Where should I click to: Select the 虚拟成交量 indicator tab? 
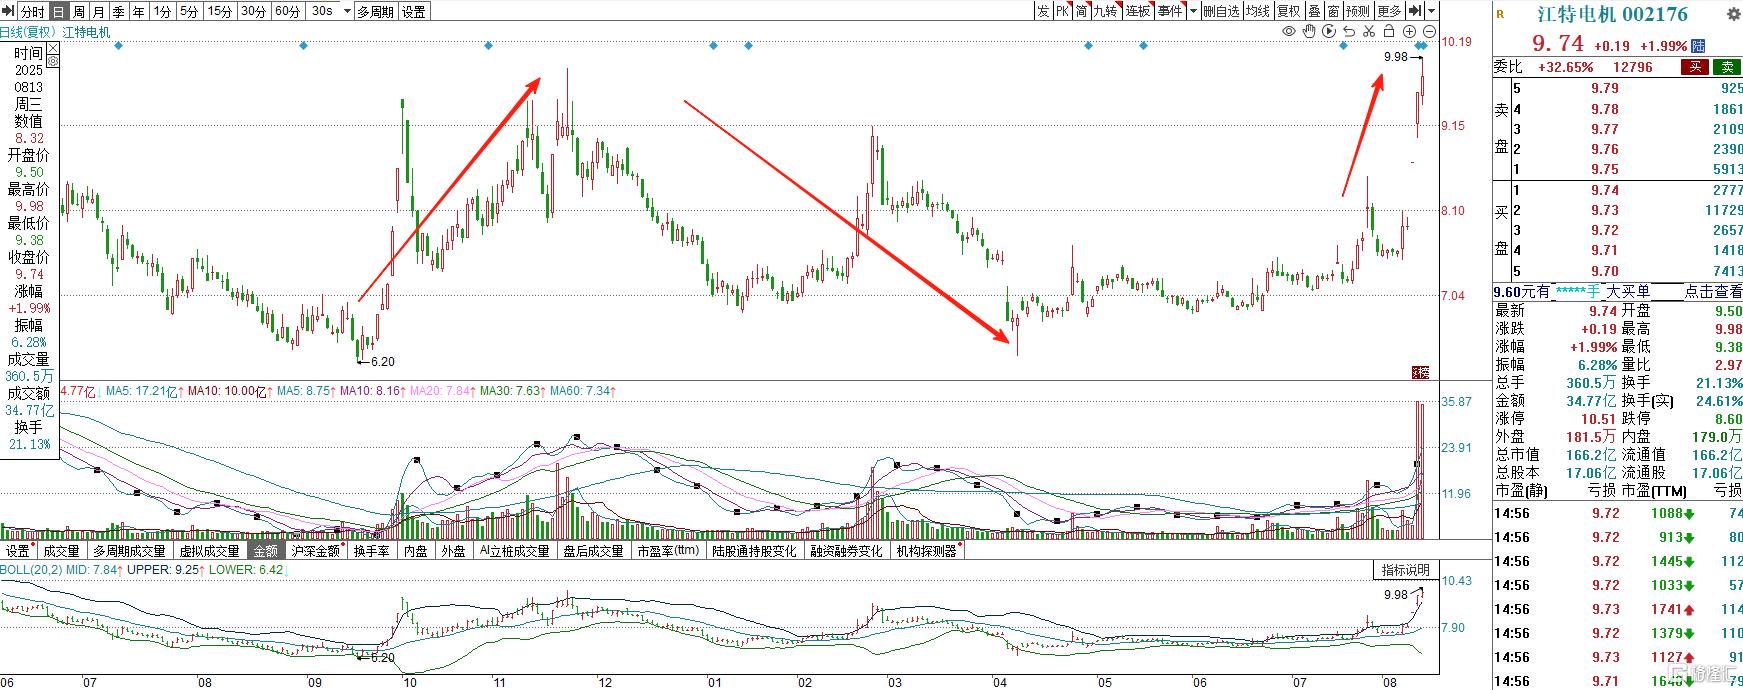(209, 551)
